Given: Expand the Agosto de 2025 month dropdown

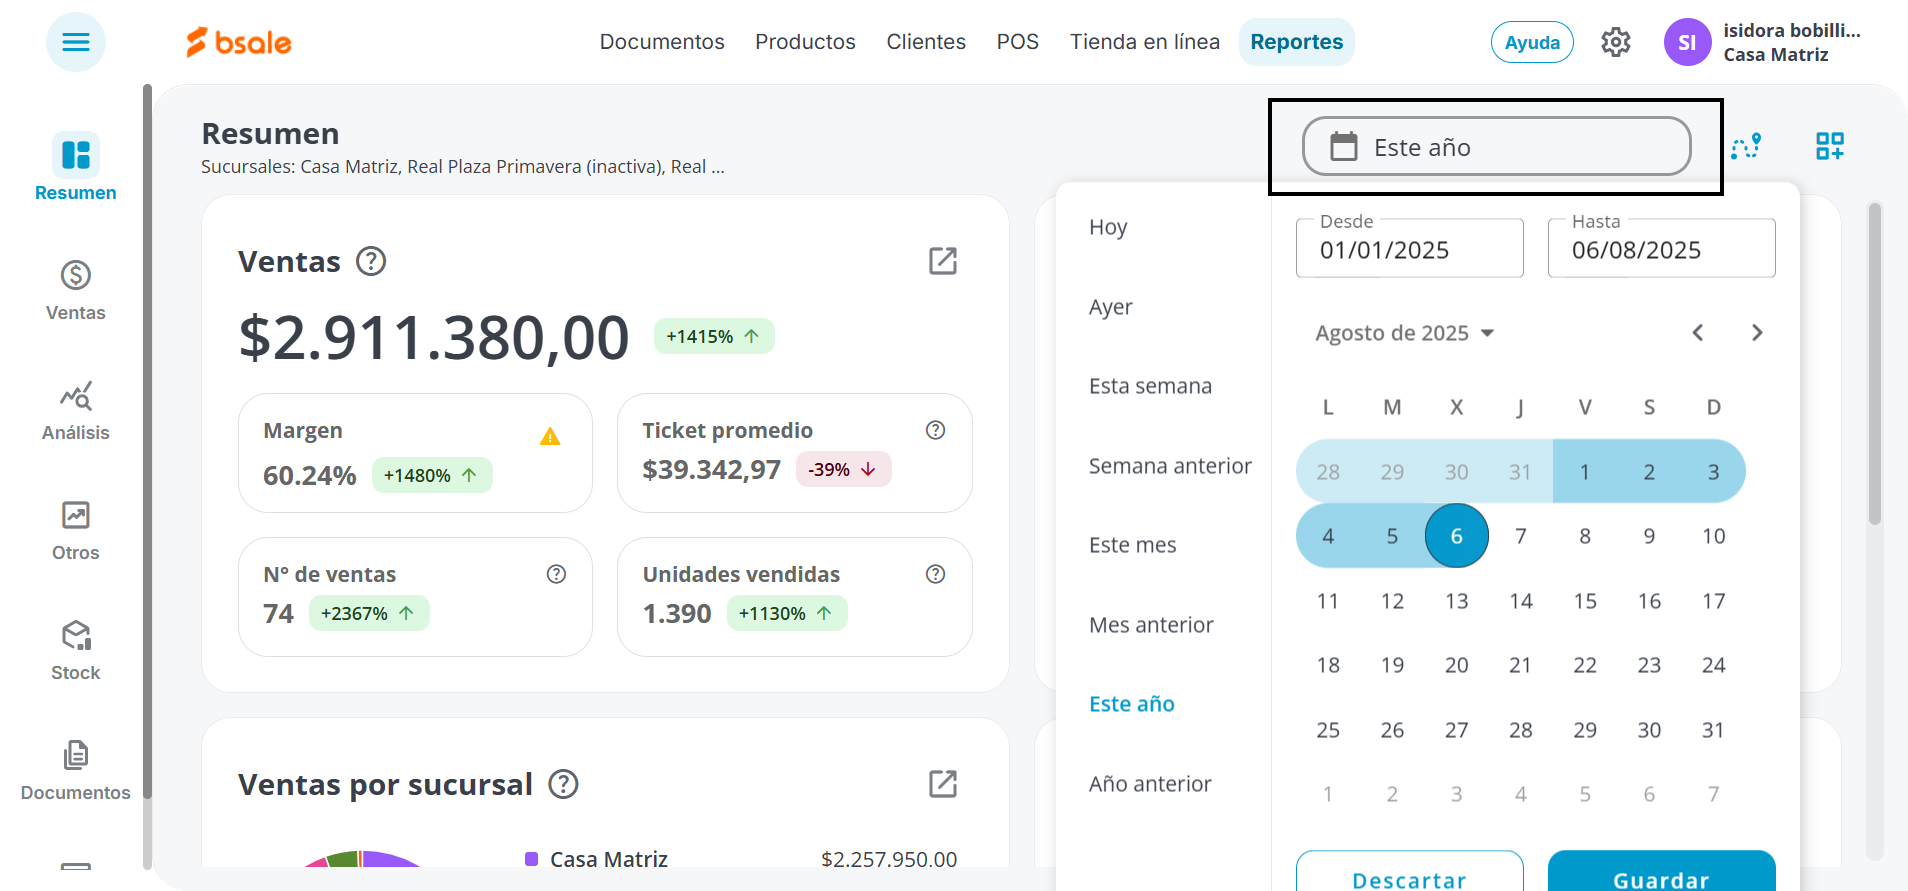Looking at the screenshot, I should pos(1405,333).
